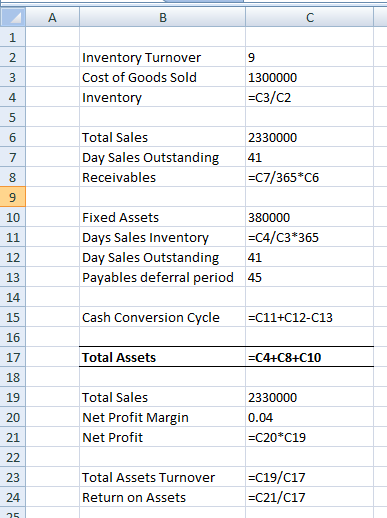Select row 2 header
387x518 pixels.
[x=13, y=57]
